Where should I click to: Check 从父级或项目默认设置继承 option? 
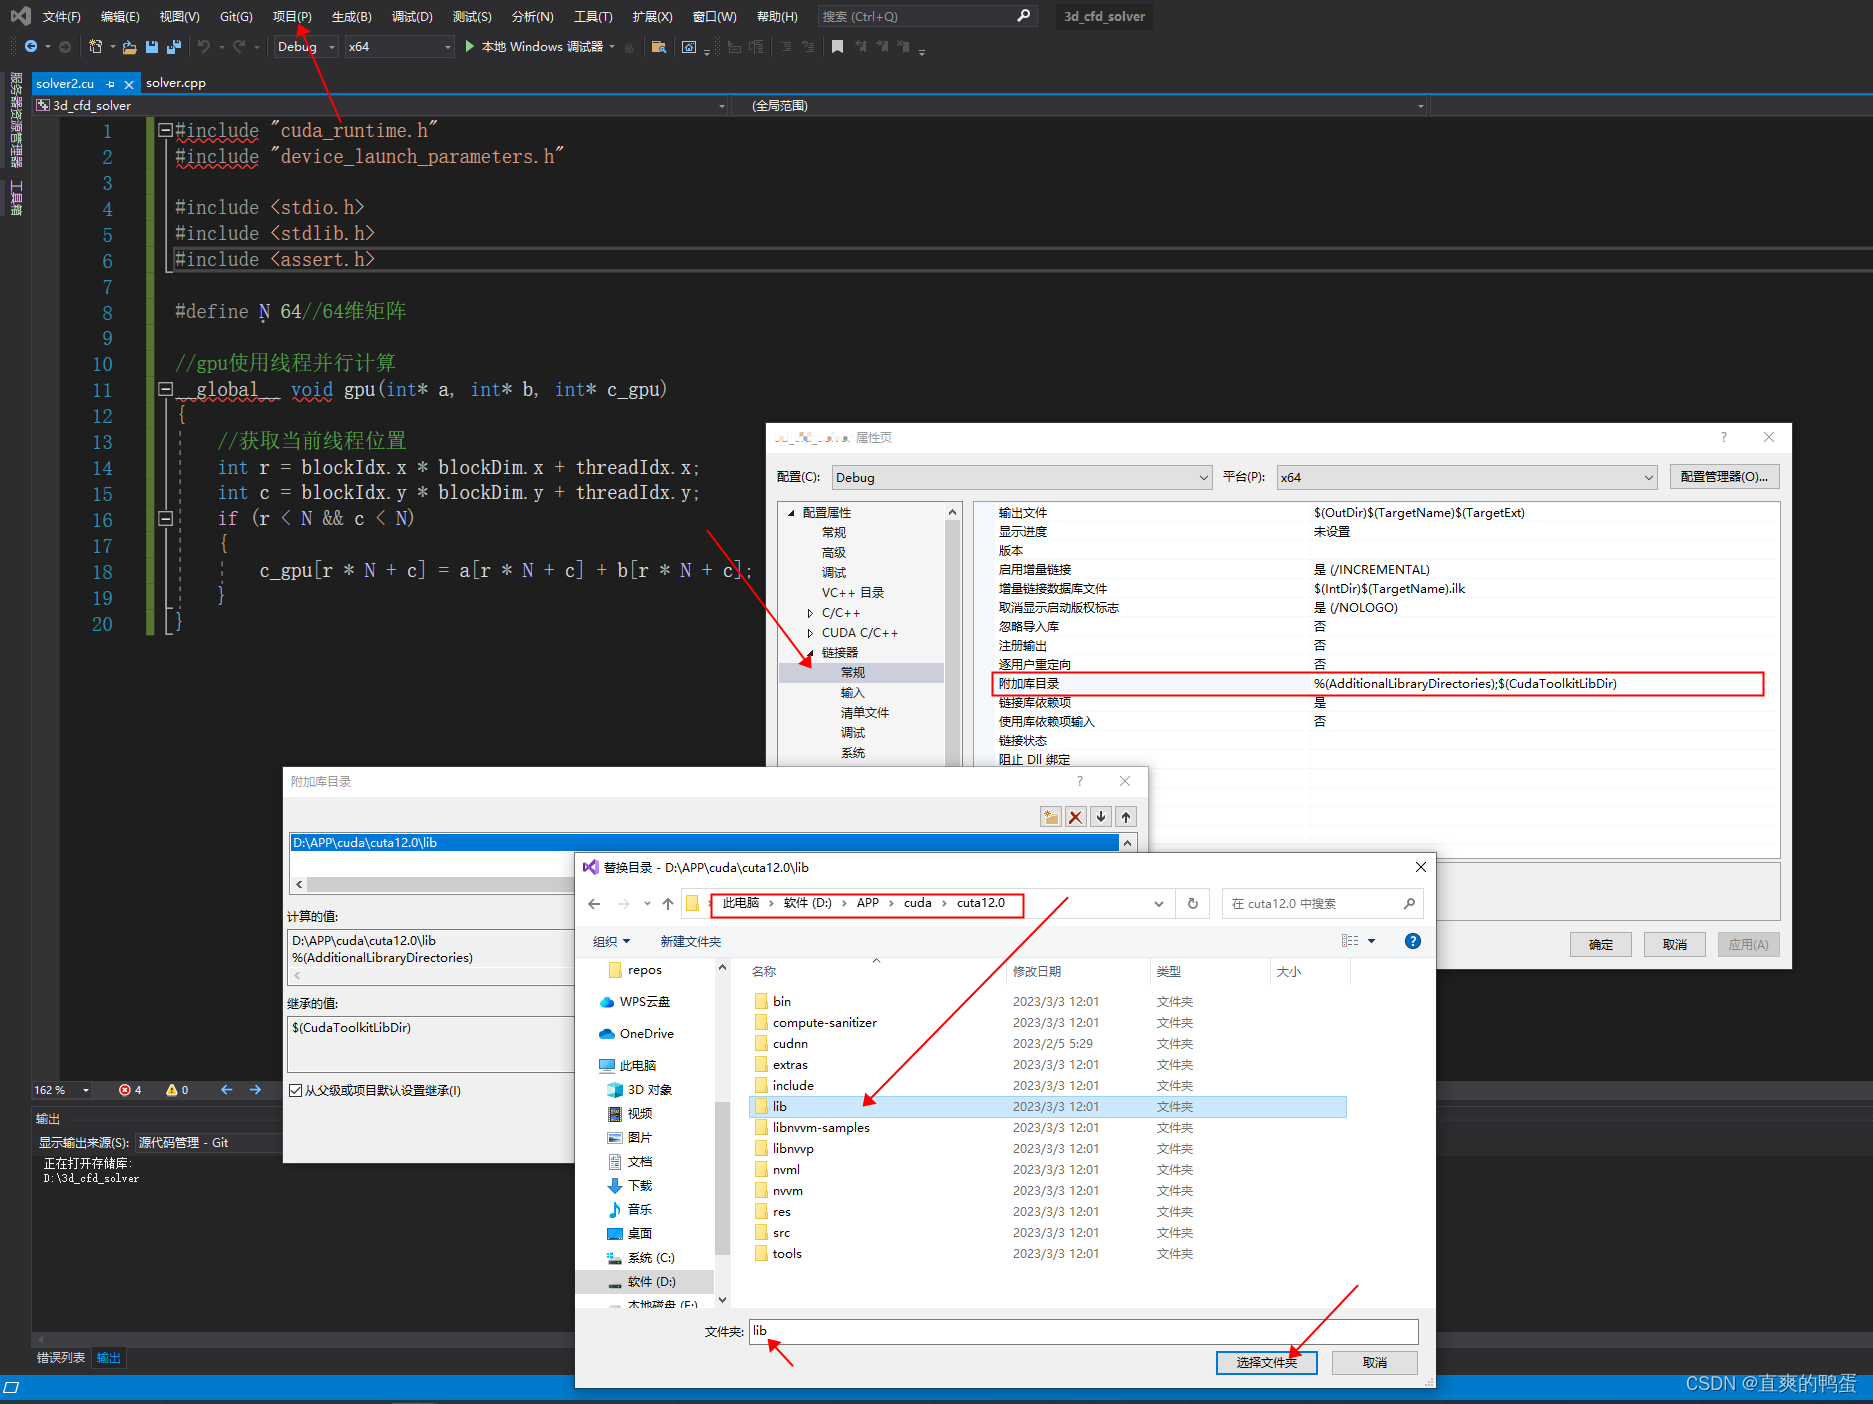(295, 1090)
